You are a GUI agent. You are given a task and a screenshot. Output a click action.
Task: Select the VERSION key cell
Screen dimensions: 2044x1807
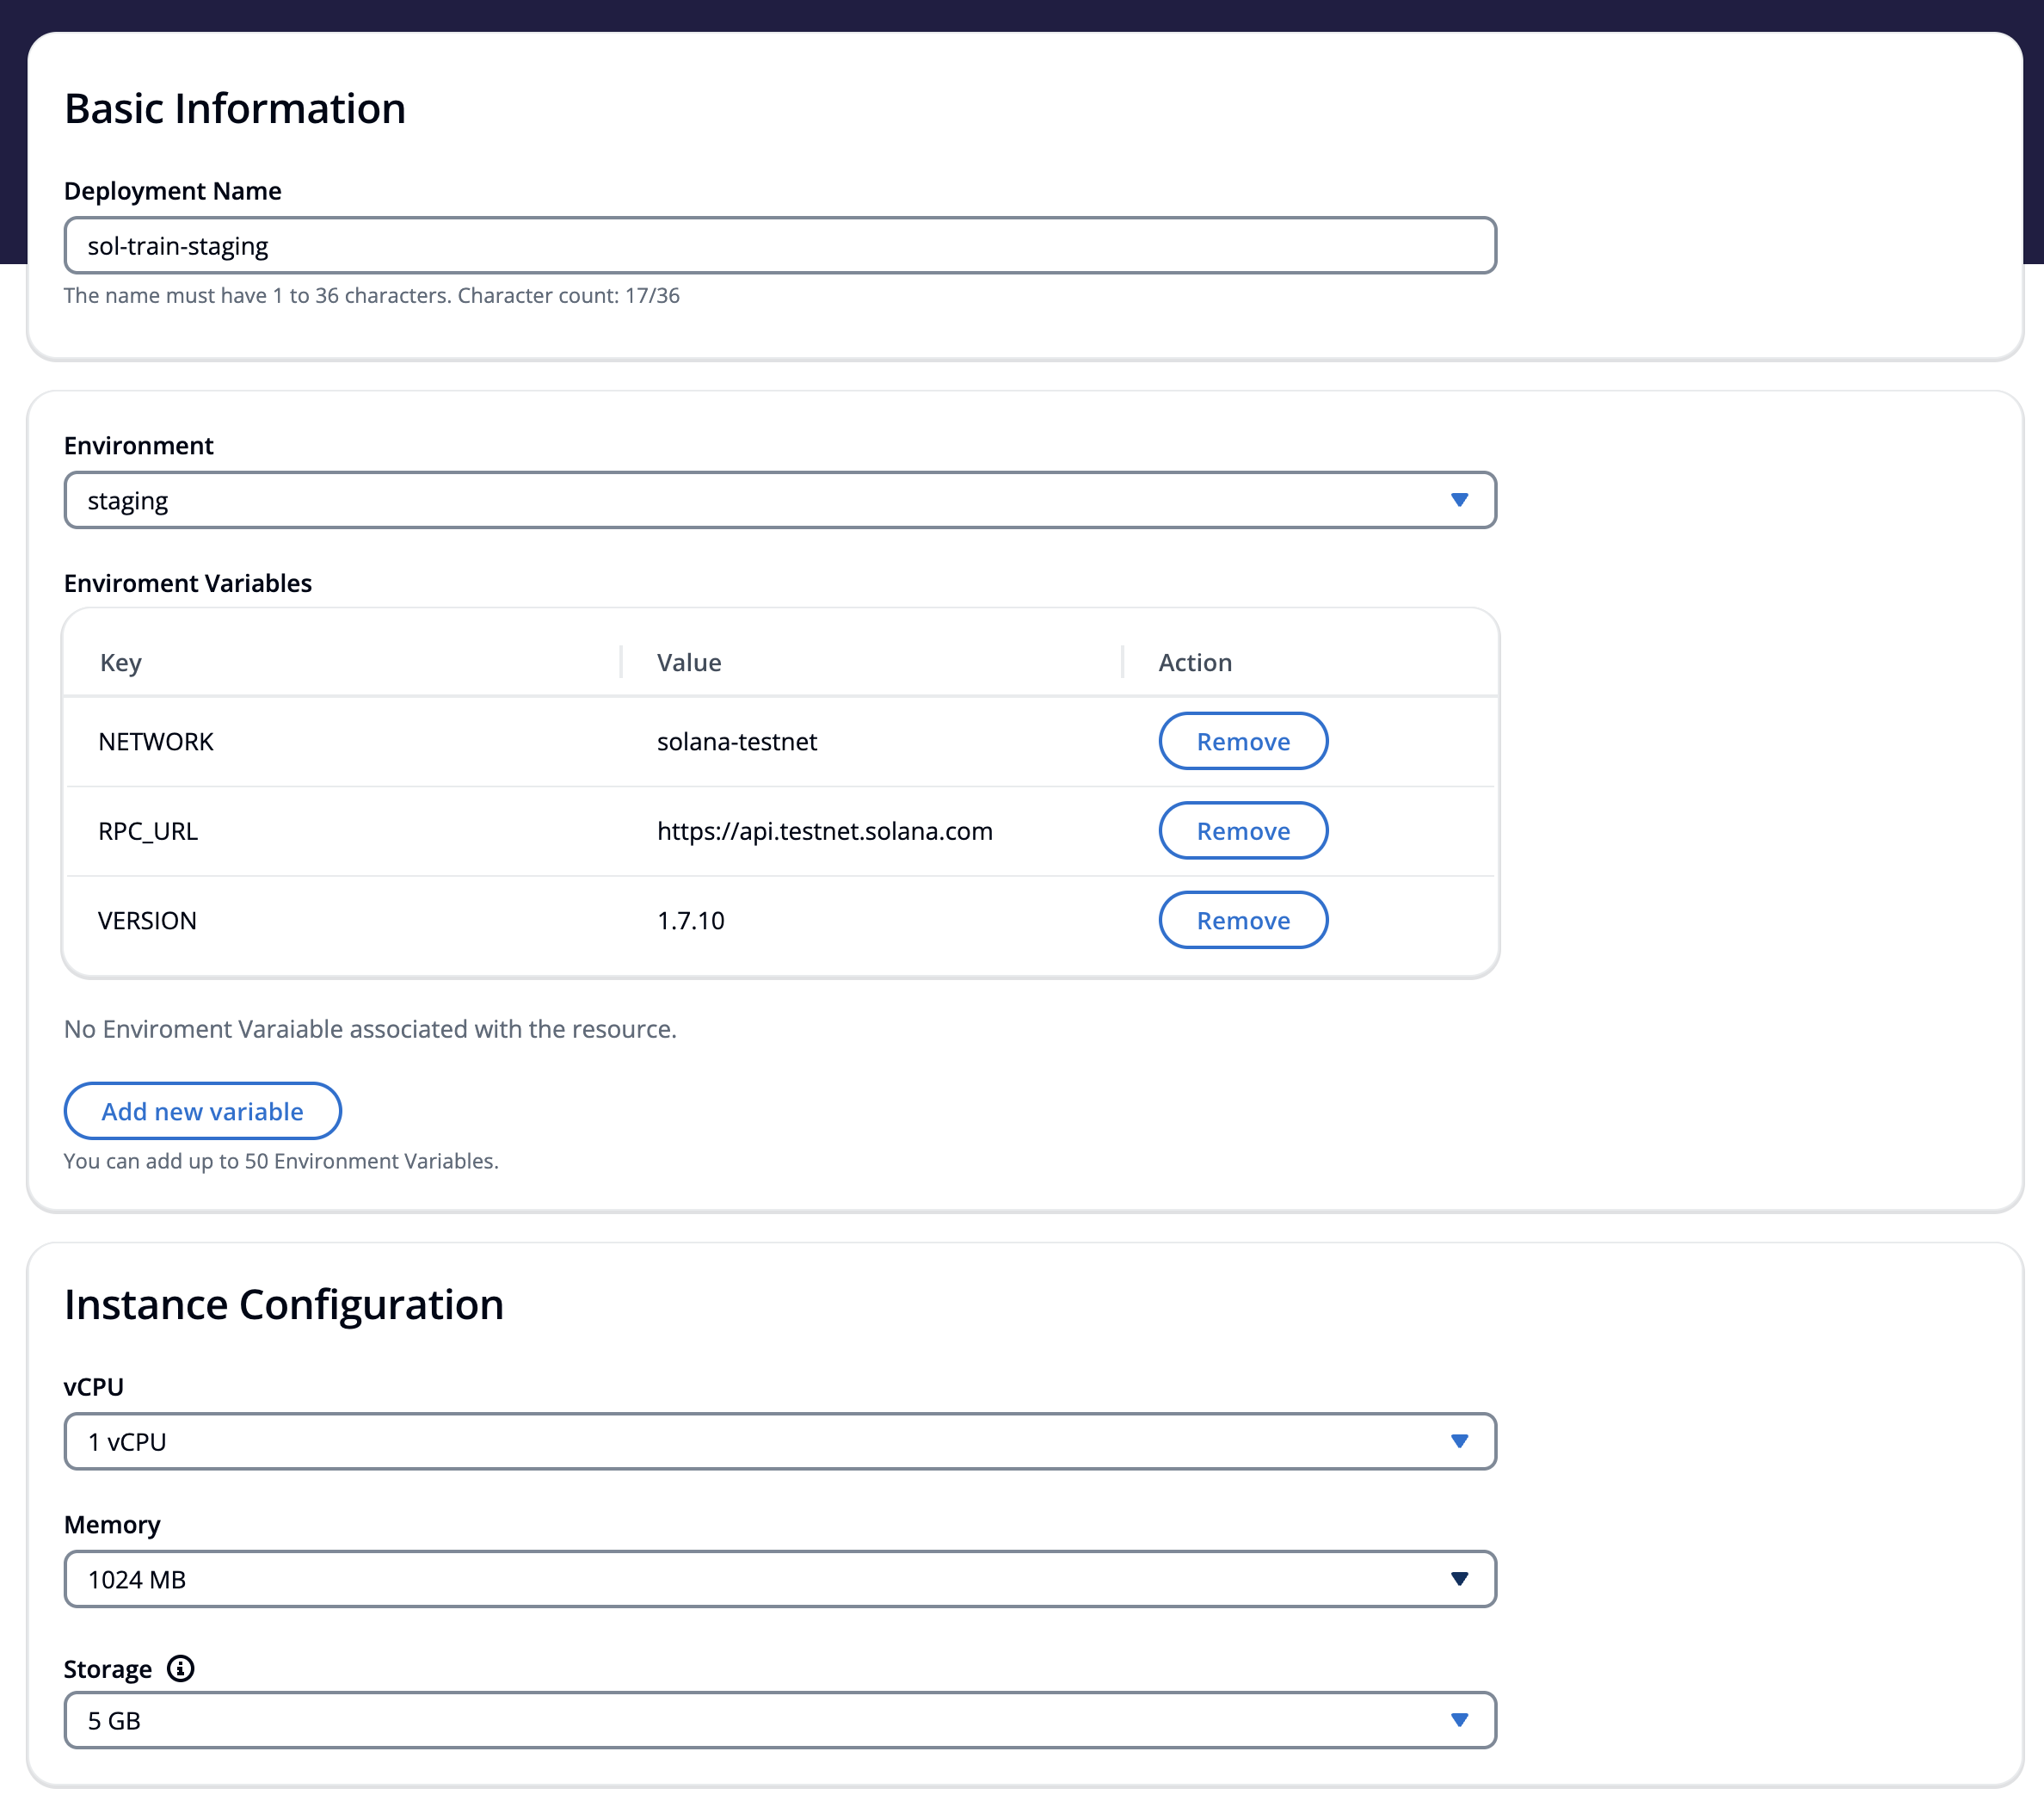coord(147,921)
